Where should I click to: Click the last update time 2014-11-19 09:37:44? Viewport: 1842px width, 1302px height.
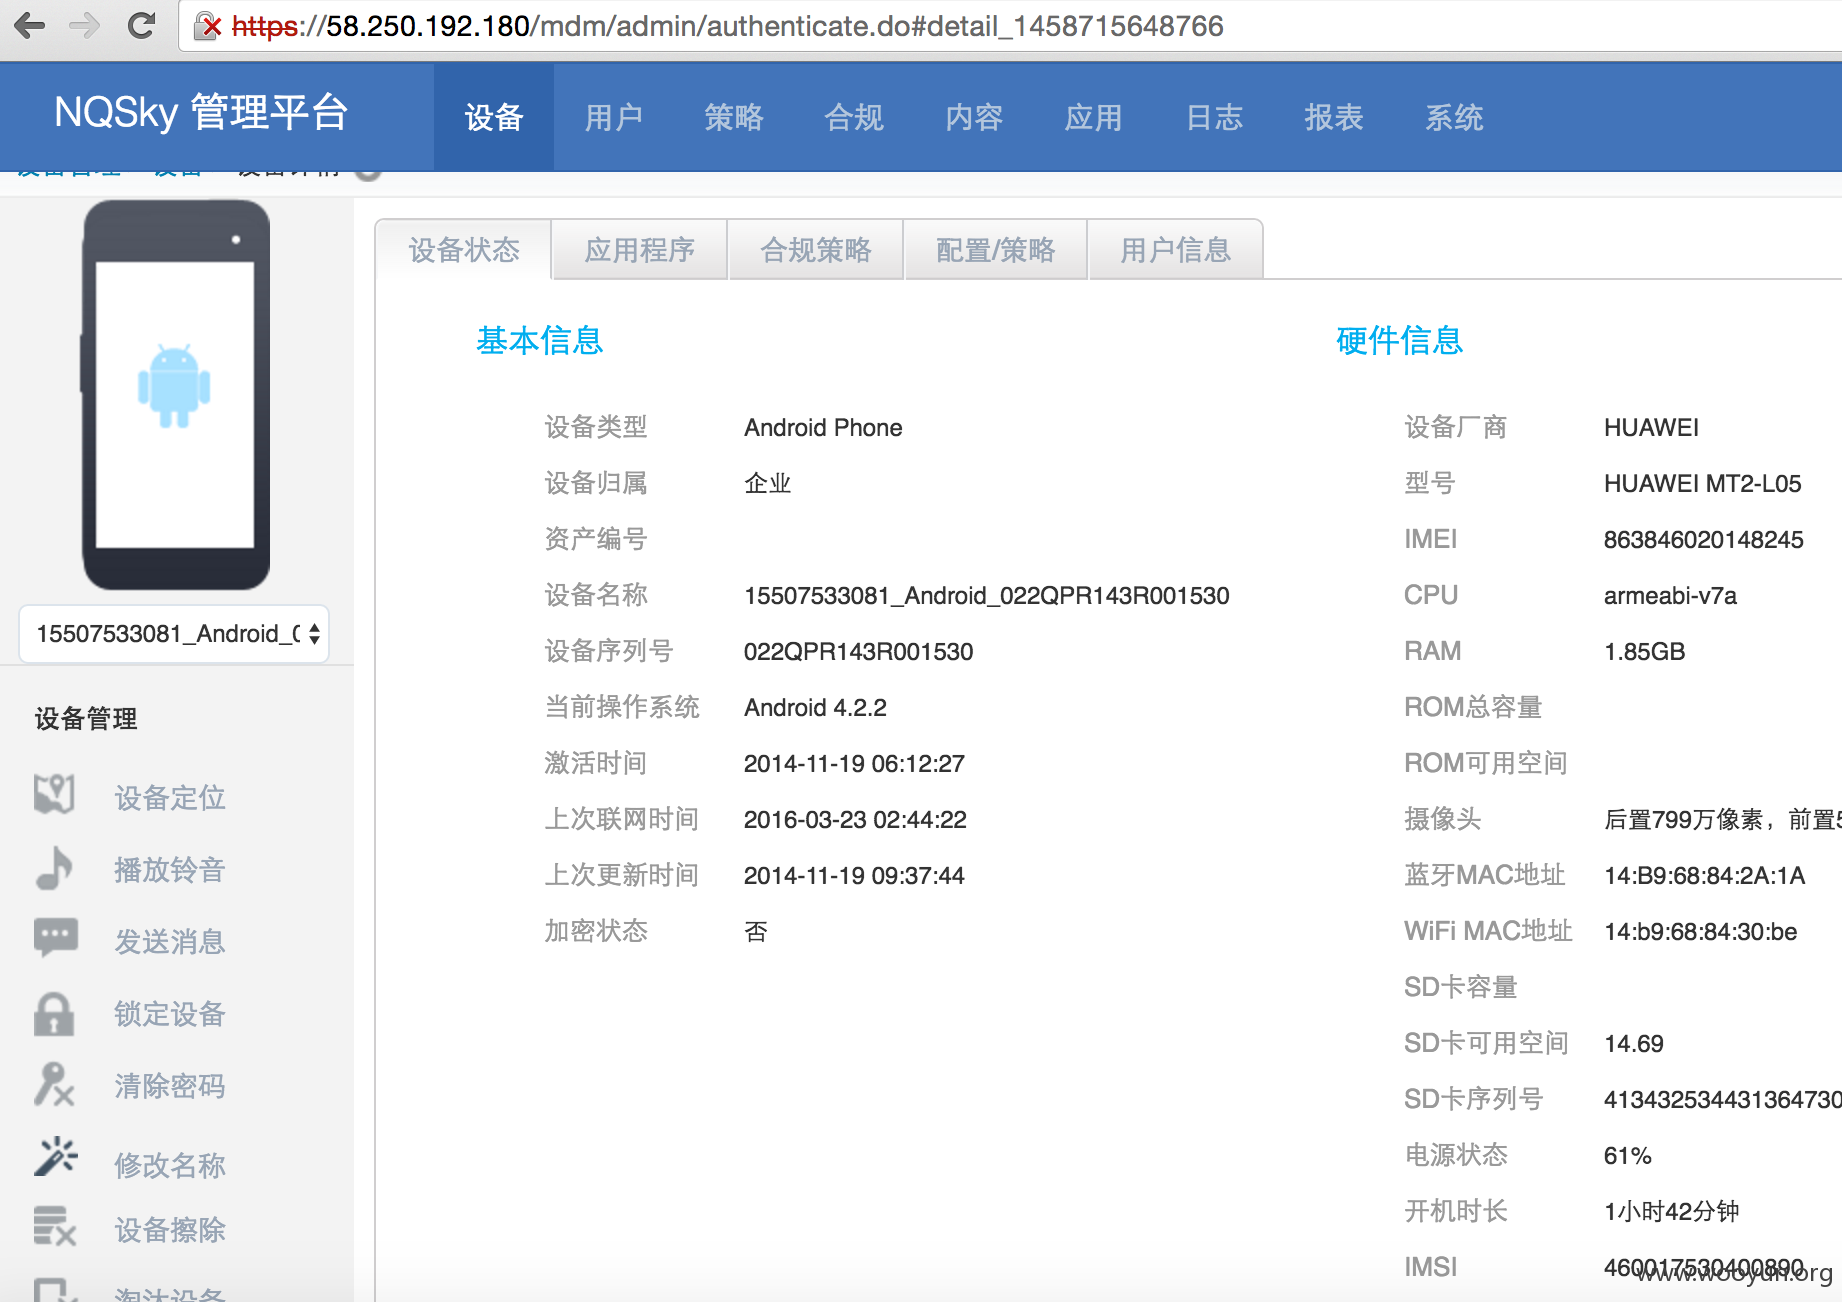(855, 876)
